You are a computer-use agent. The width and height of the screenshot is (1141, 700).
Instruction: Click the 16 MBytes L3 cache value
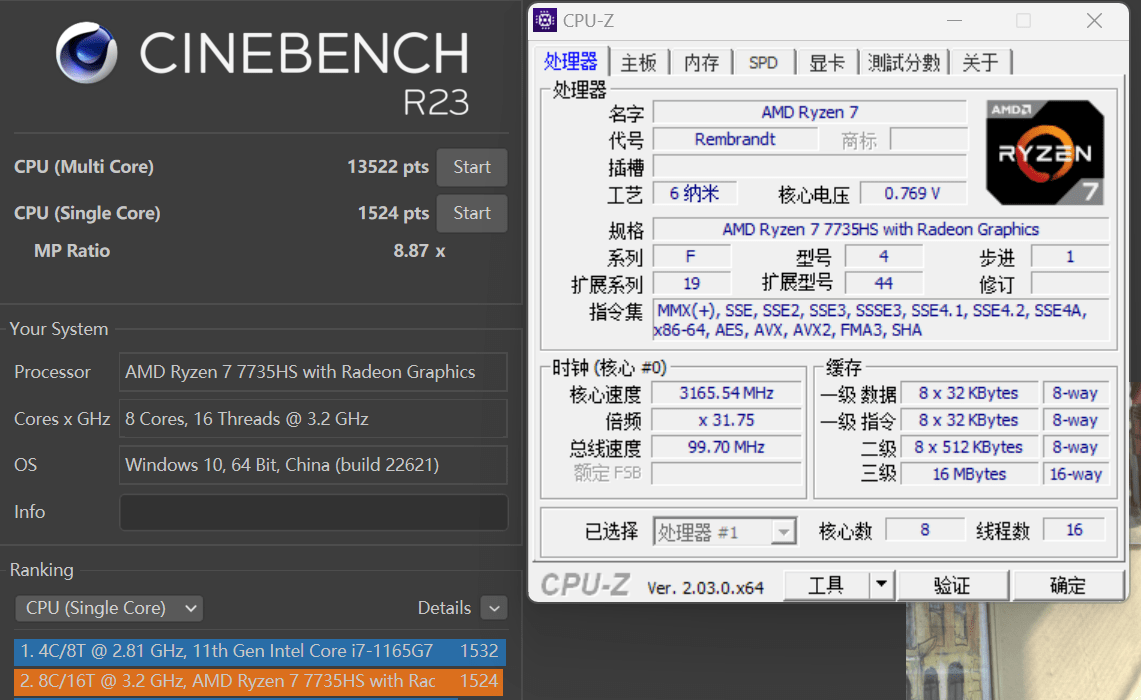coord(969,474)
